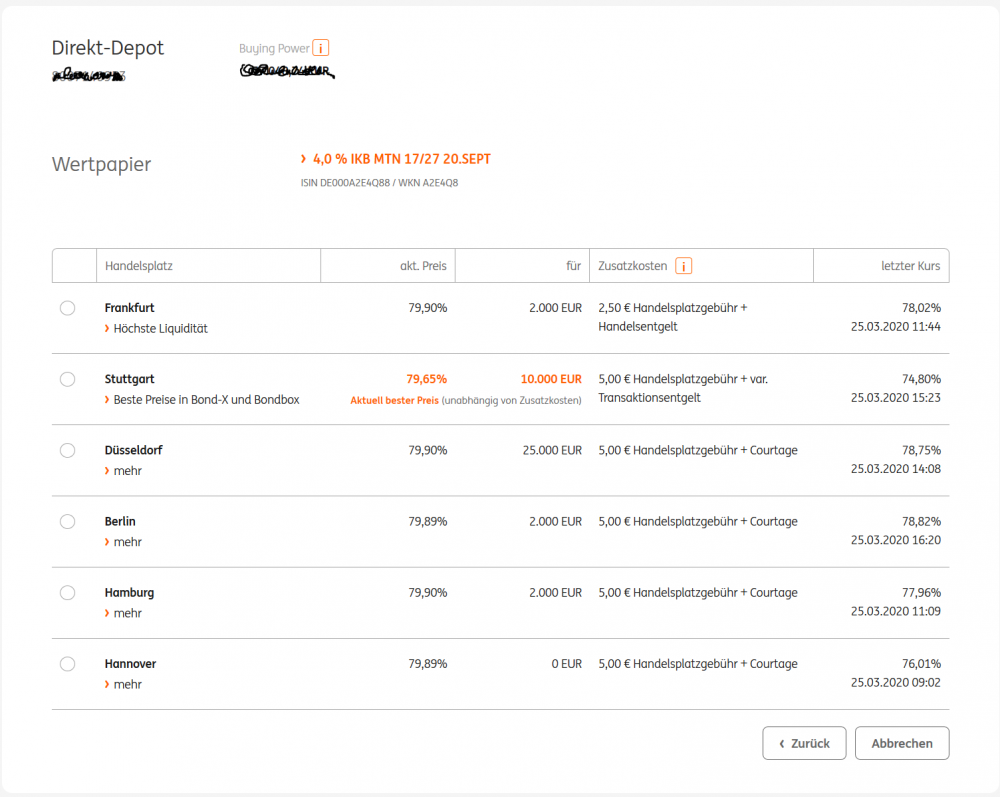Select the Frankfurt trading venue radio button
This screenshot has height=797, width=1000.
(x=67, y=308)
